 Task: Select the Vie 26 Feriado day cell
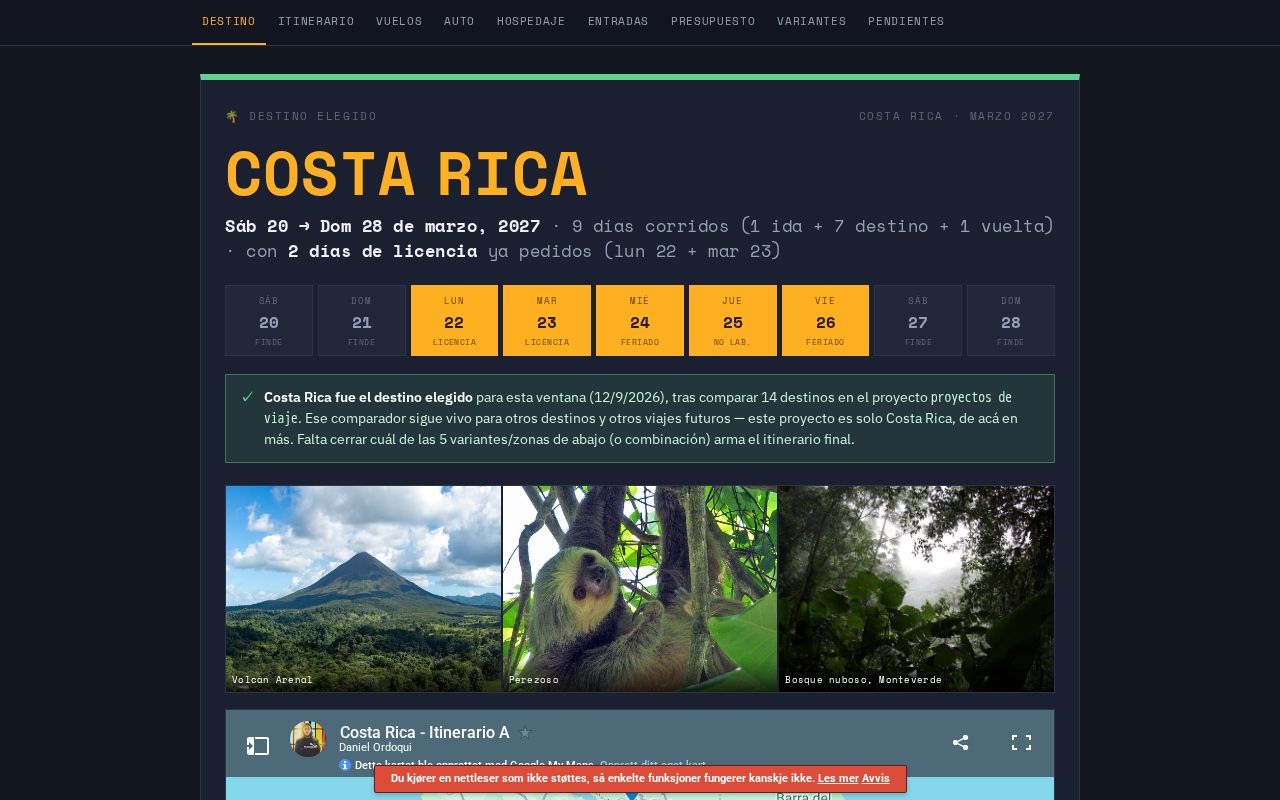[825, 320]
